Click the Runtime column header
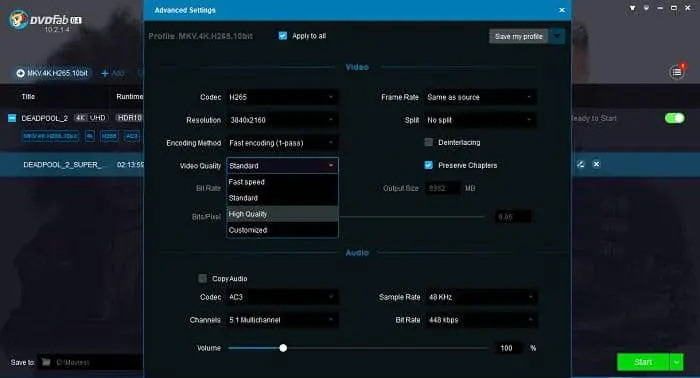The width and height of the screenshot is (700, 378). click(x=130, y=96)
